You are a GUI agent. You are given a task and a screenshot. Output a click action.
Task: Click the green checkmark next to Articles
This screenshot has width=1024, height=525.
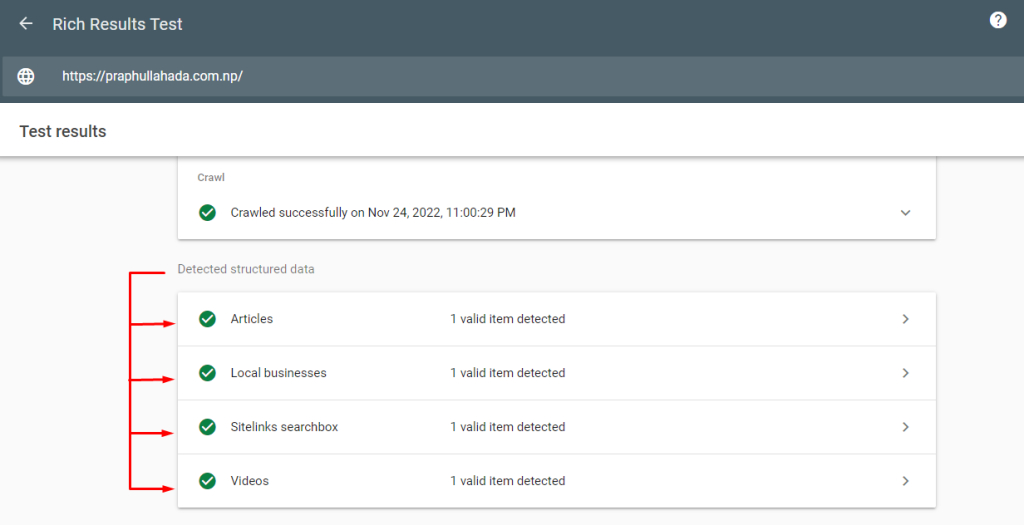pos(207,319)
